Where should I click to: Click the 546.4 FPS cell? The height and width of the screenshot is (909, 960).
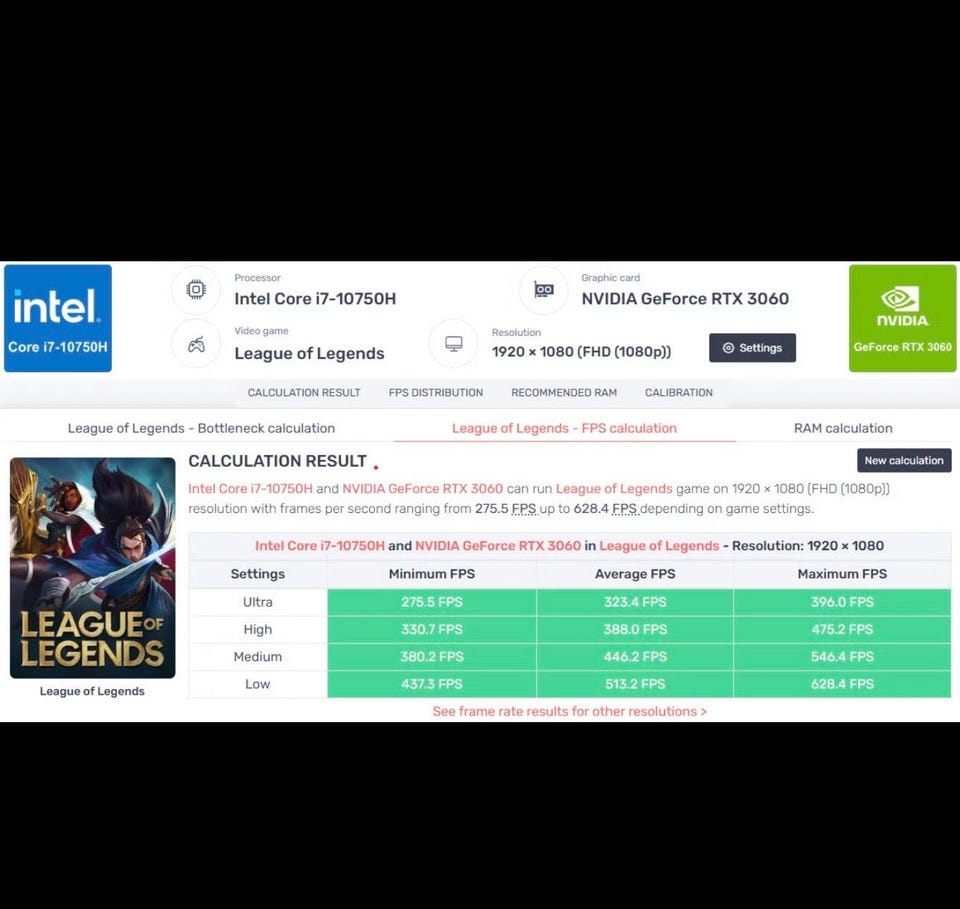tap(842, 656)
